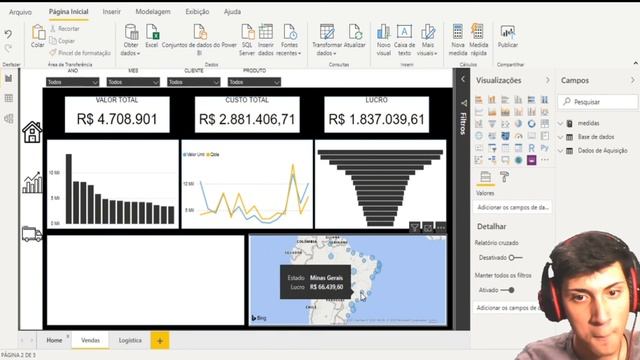This screenshot has height=360, width=640.
Task: Click the funnel chart focus mode icon
Action: coord(428,227)
